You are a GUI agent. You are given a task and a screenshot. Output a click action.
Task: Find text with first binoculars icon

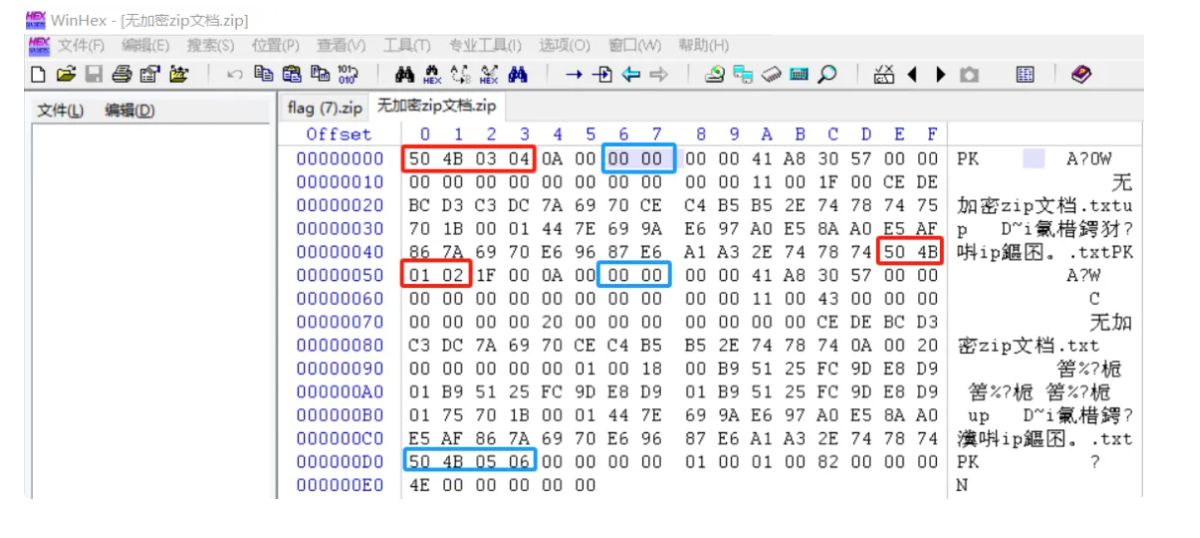[x=405, y=75]
